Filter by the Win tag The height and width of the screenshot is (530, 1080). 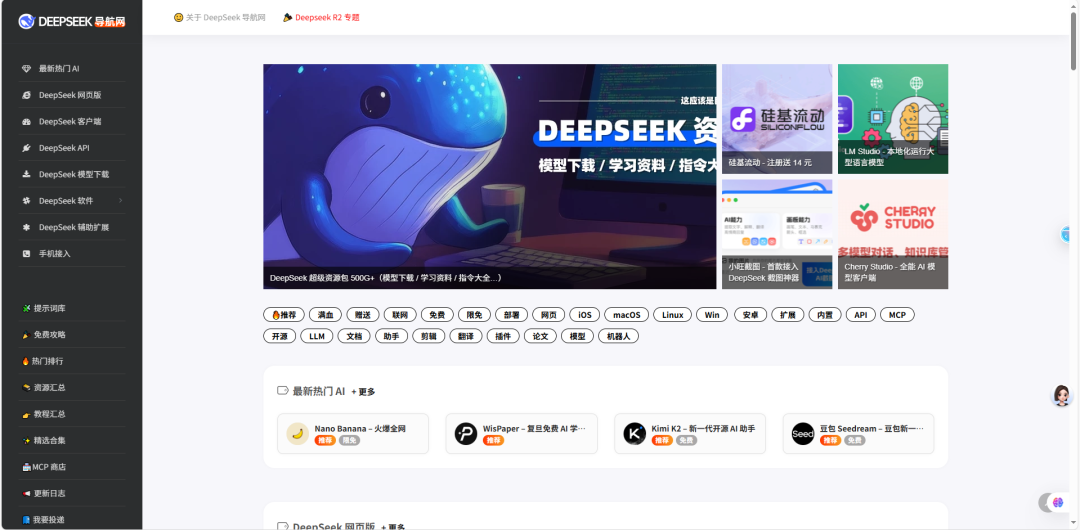click(712, 315)
